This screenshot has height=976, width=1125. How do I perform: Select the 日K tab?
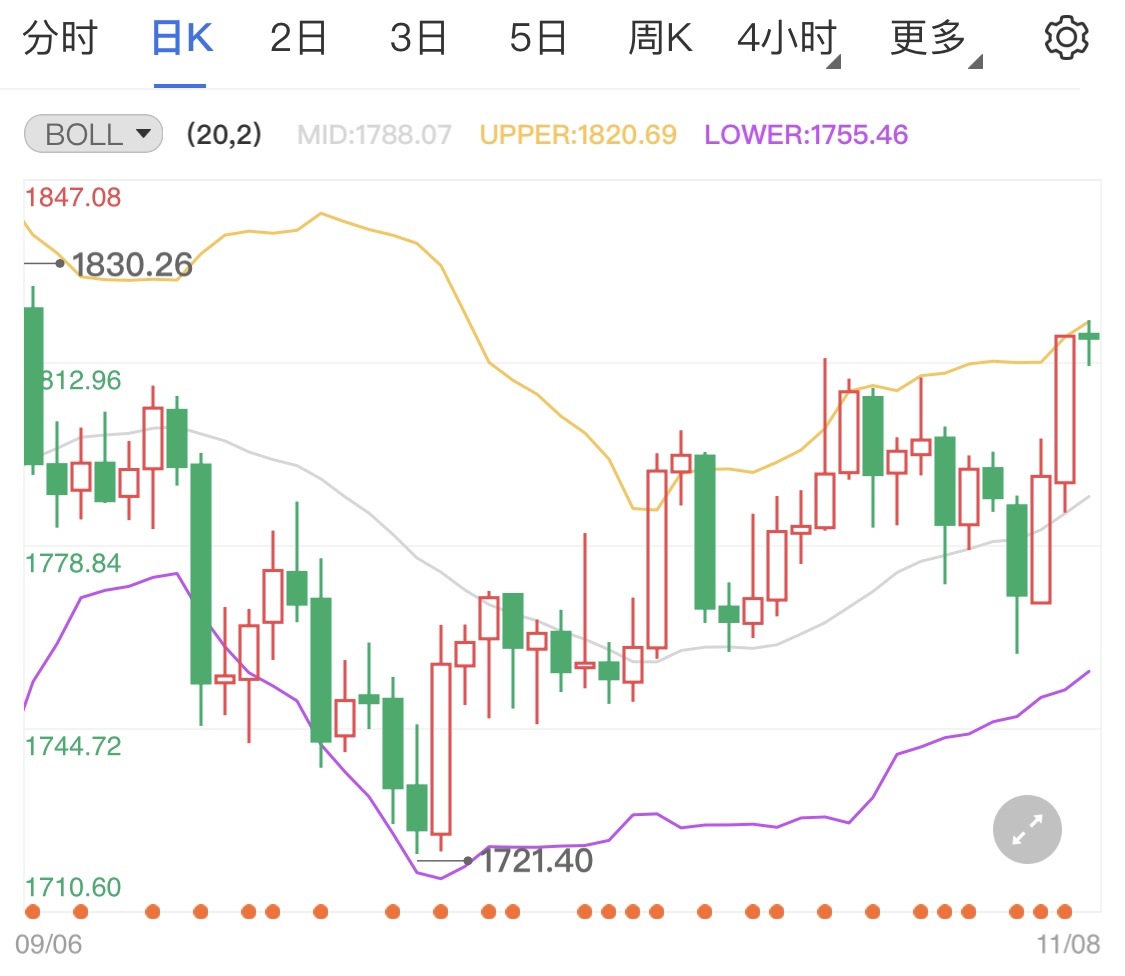point(180,39)
